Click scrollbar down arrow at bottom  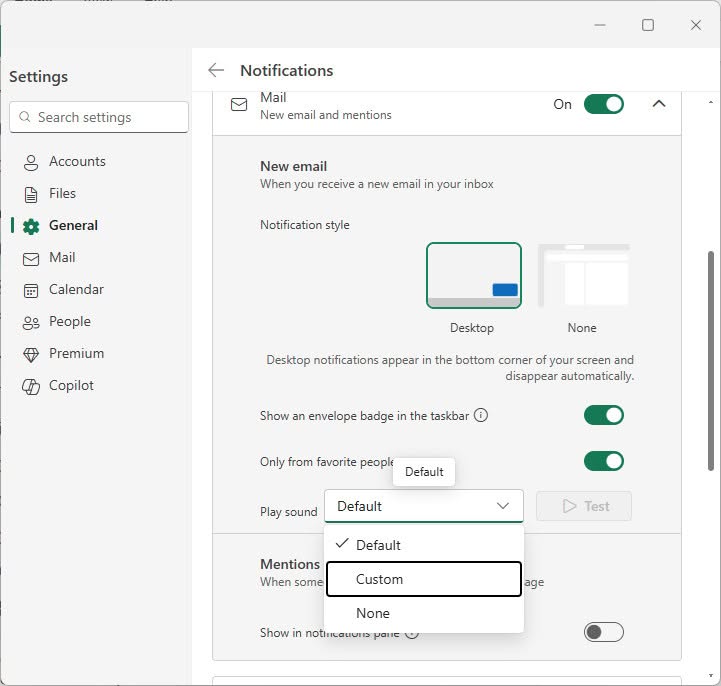pos(710,676)
